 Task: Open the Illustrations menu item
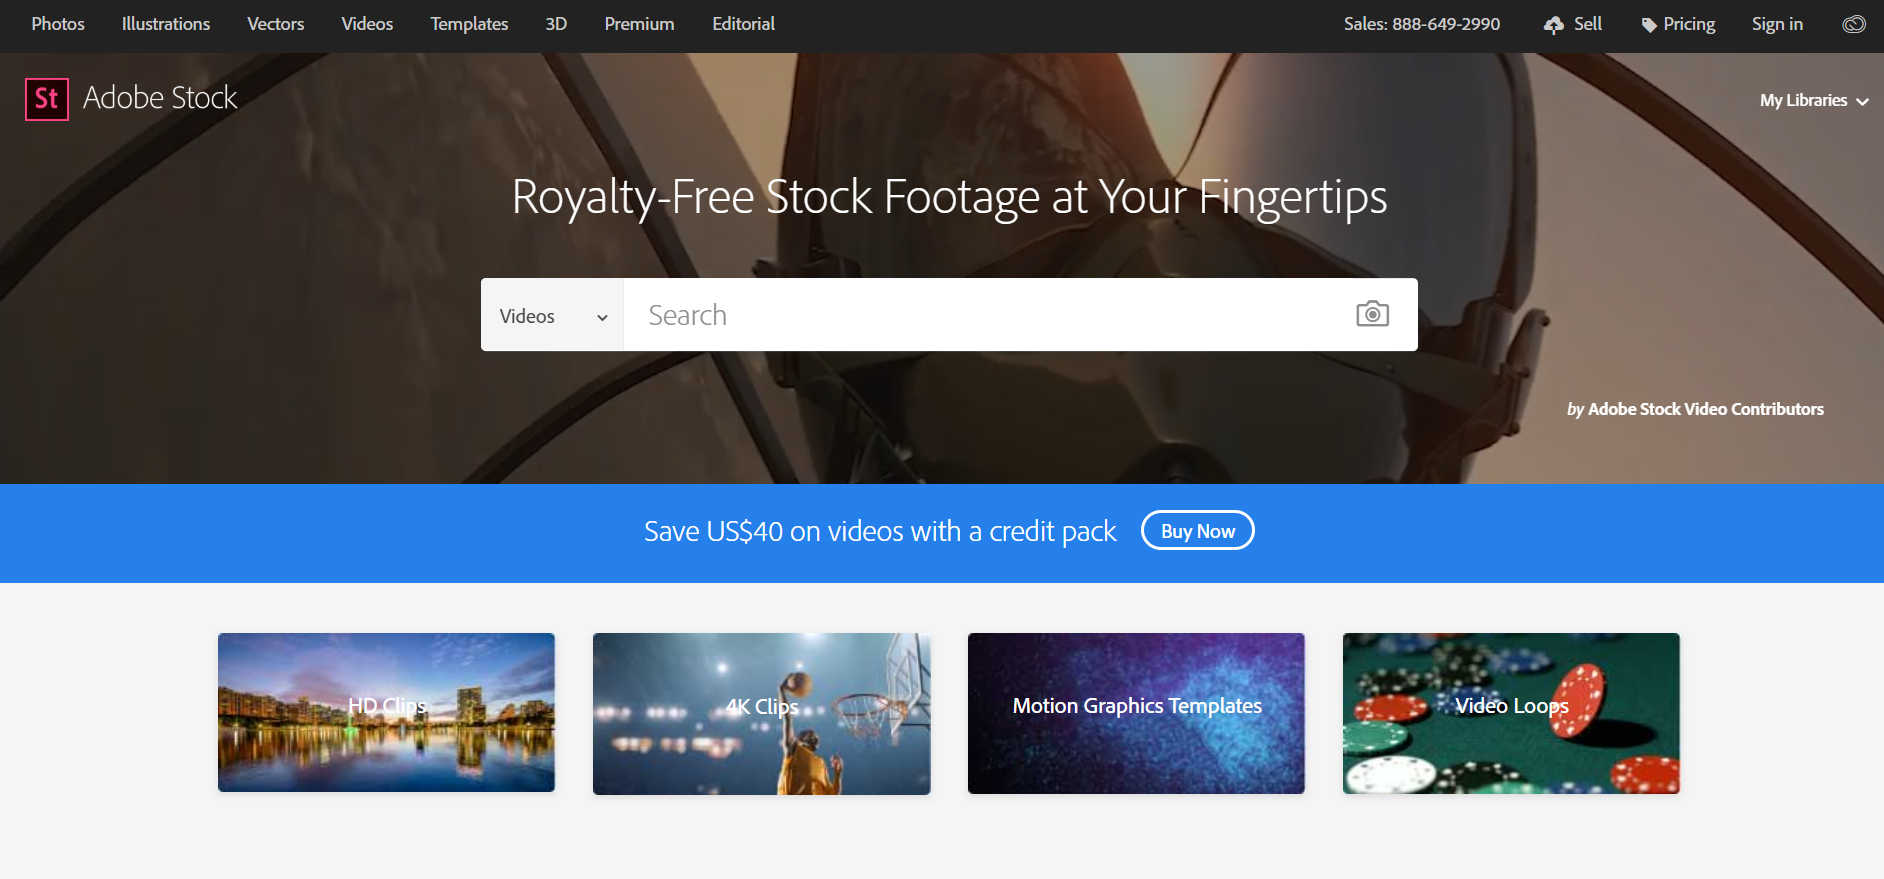point(166,24)
